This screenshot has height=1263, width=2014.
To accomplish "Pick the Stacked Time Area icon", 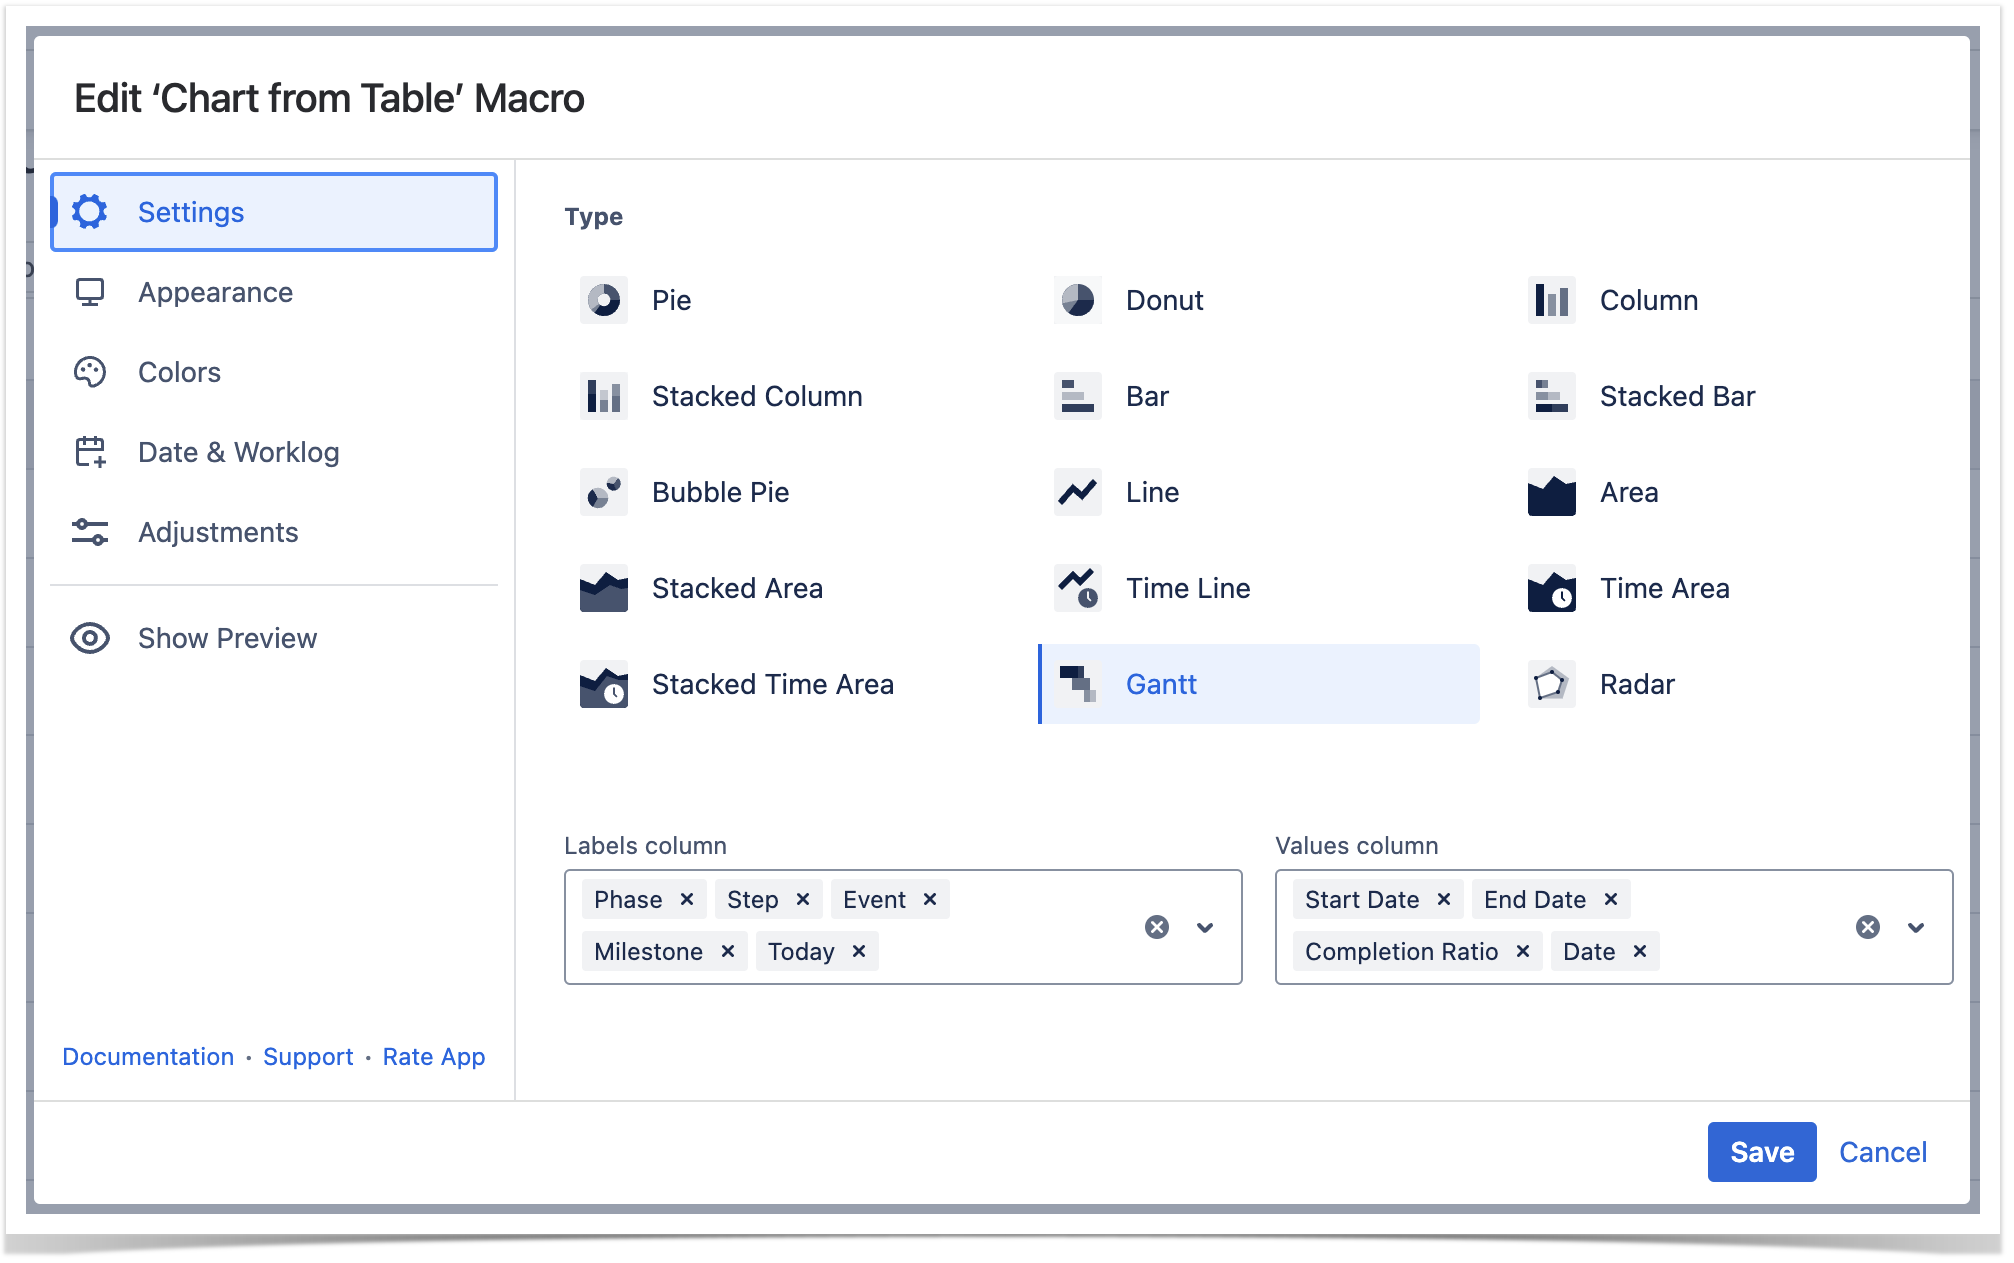I will click(x=604, y=684).
